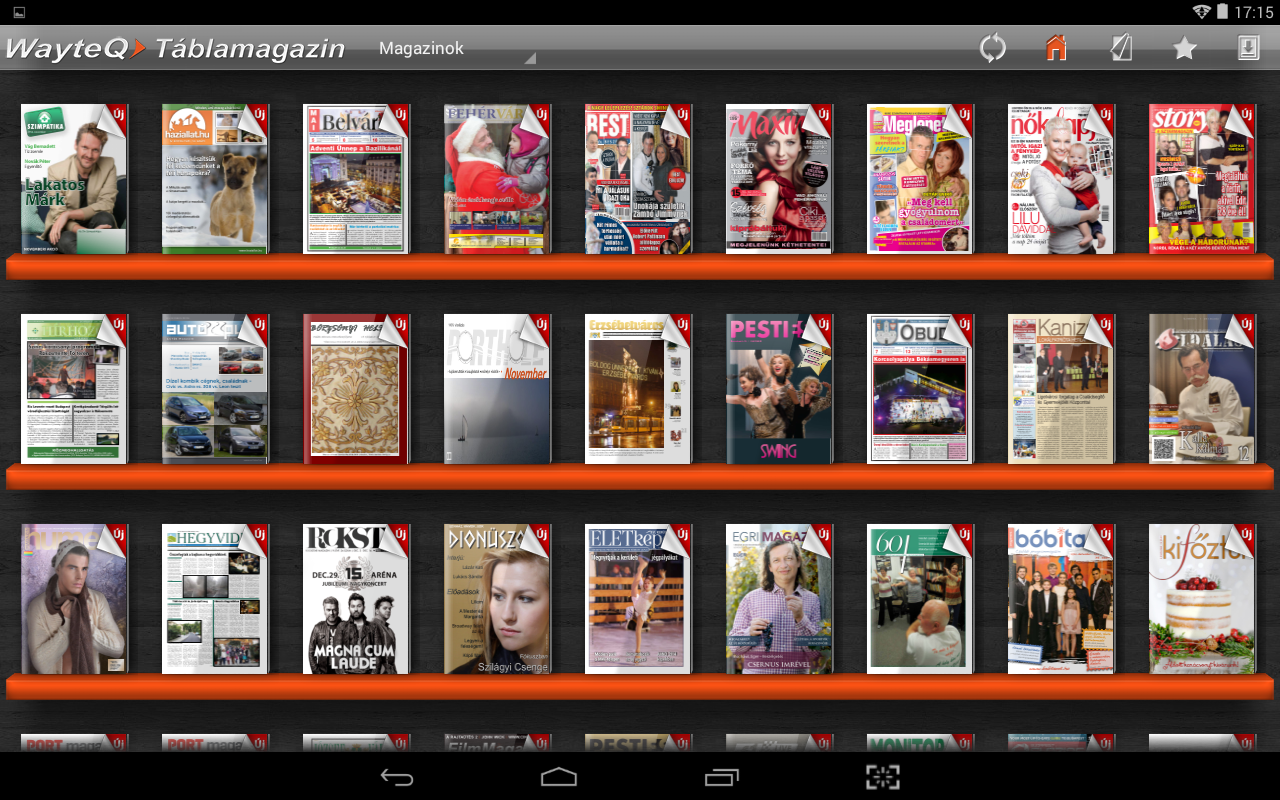
Task: Open the Óbuda newspaper cover
Action: pyautogui.click(x=920, y=389)
